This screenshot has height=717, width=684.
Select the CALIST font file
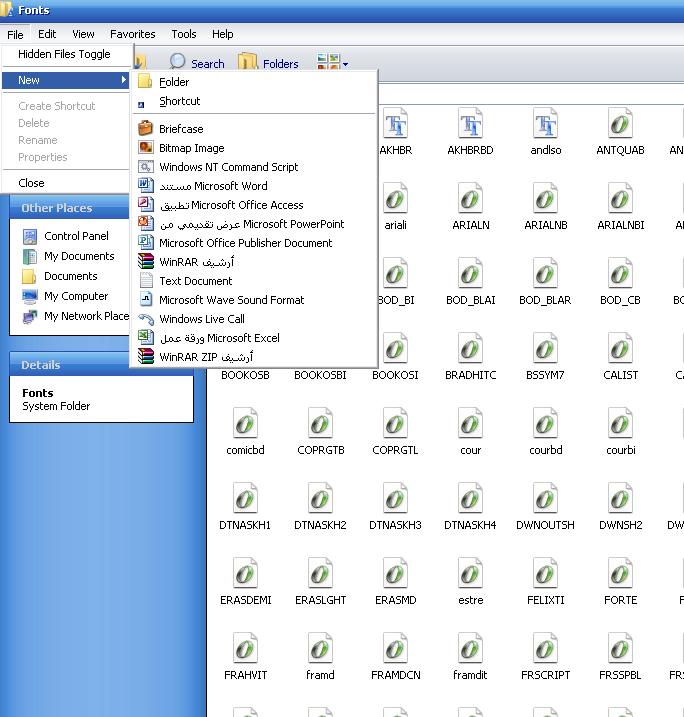click(620, 357)
